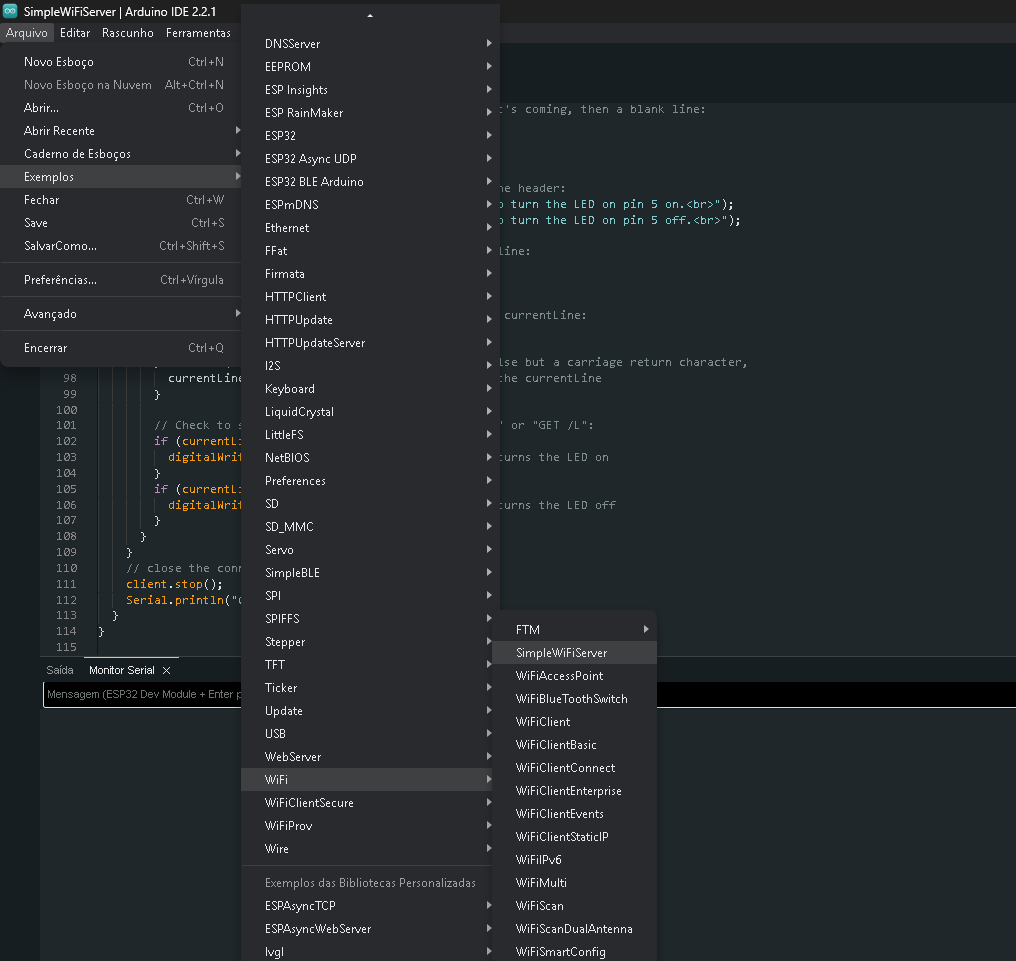The height and width of the screenshot is (961, 1016).
Task: Open the WiFiScan example
Action: pyautogui.click(x=540, y=906)
